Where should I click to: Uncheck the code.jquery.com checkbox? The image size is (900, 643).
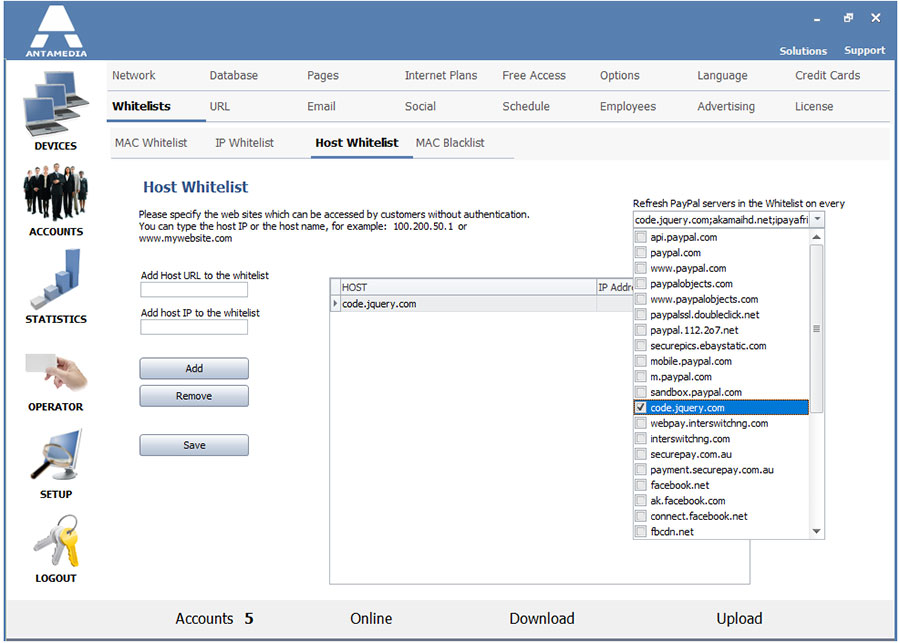point(641,408)
